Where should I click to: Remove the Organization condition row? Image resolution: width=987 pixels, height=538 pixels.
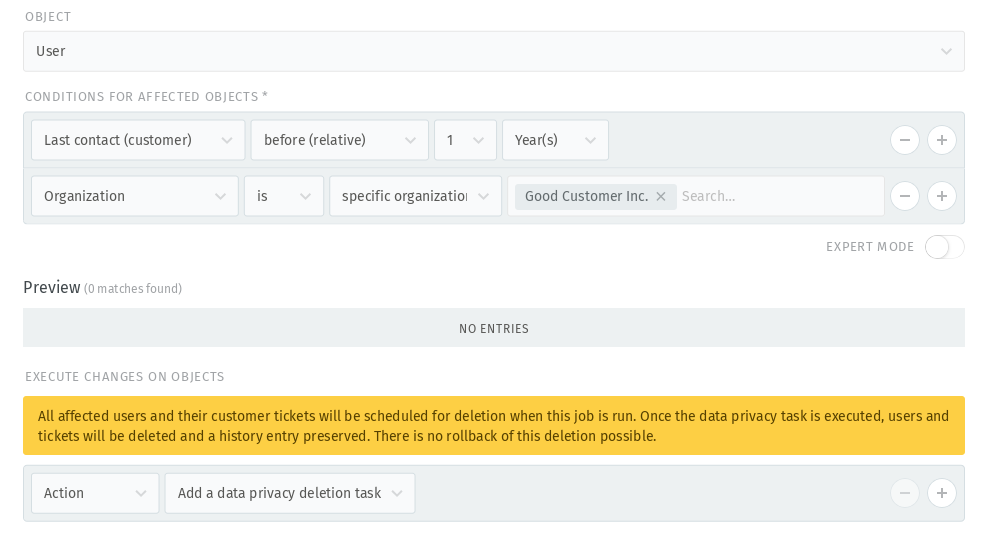click(905, 196)
